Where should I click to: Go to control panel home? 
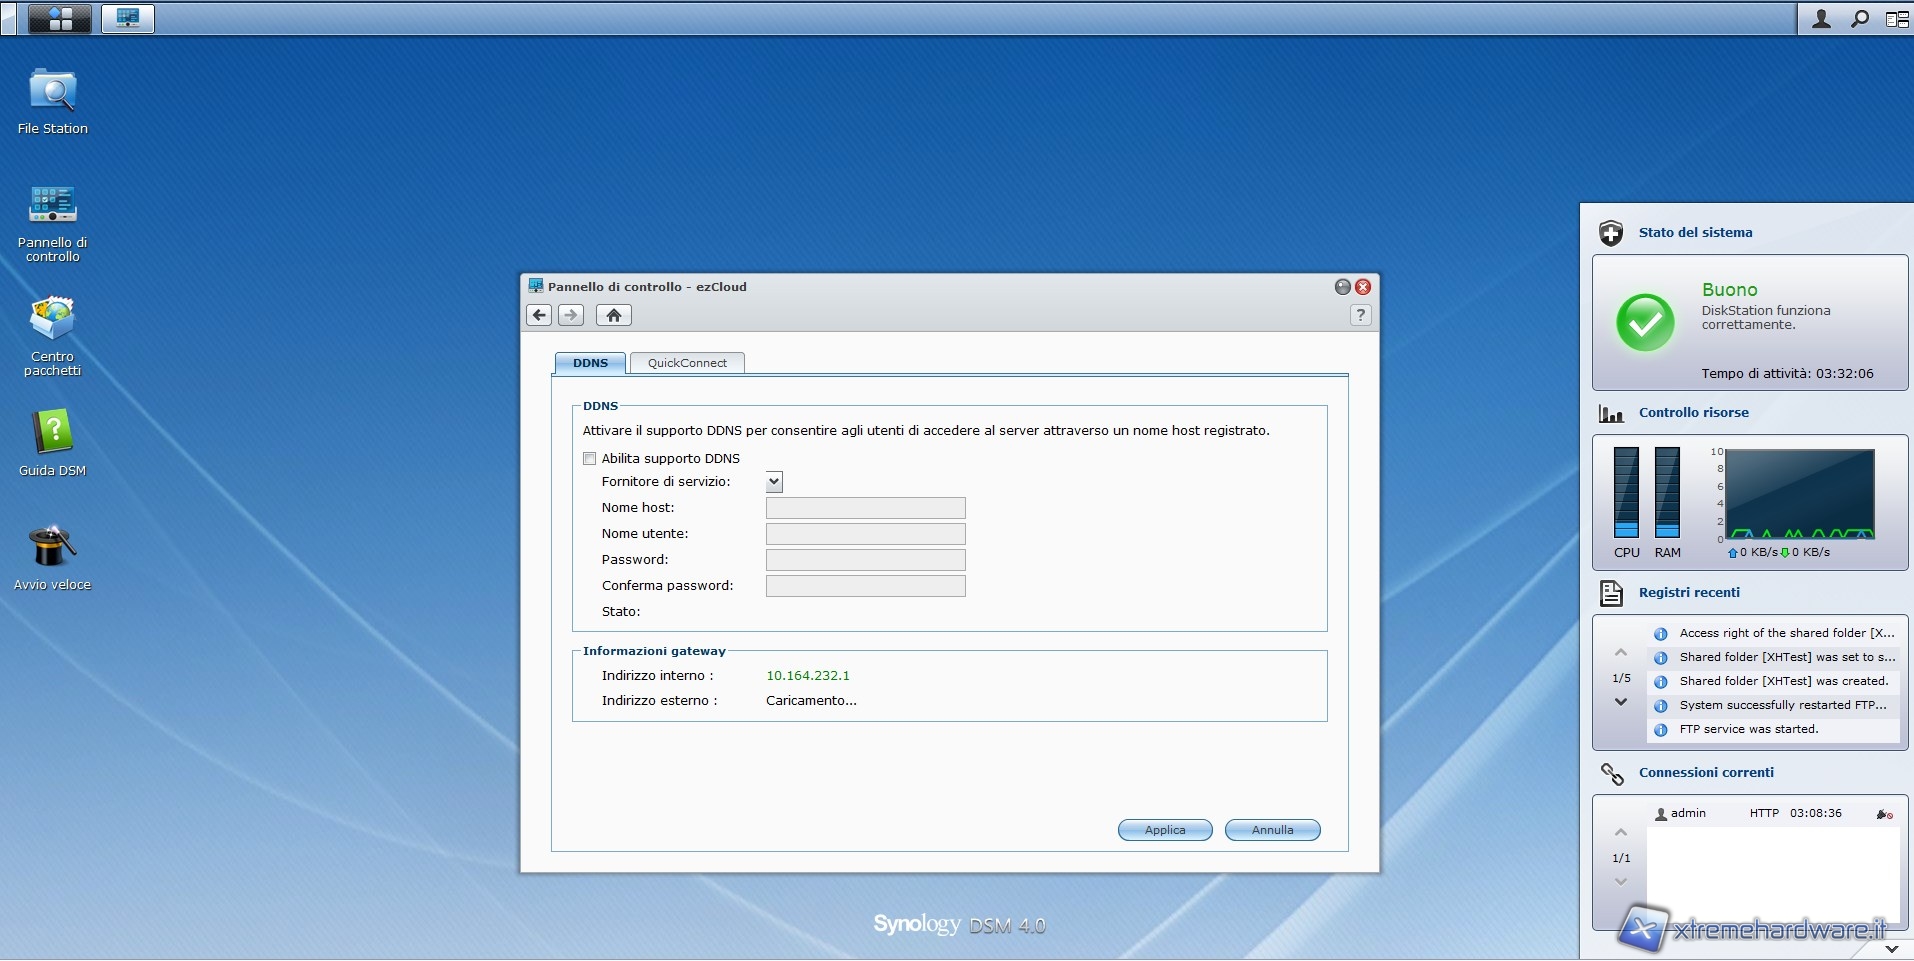614,315
